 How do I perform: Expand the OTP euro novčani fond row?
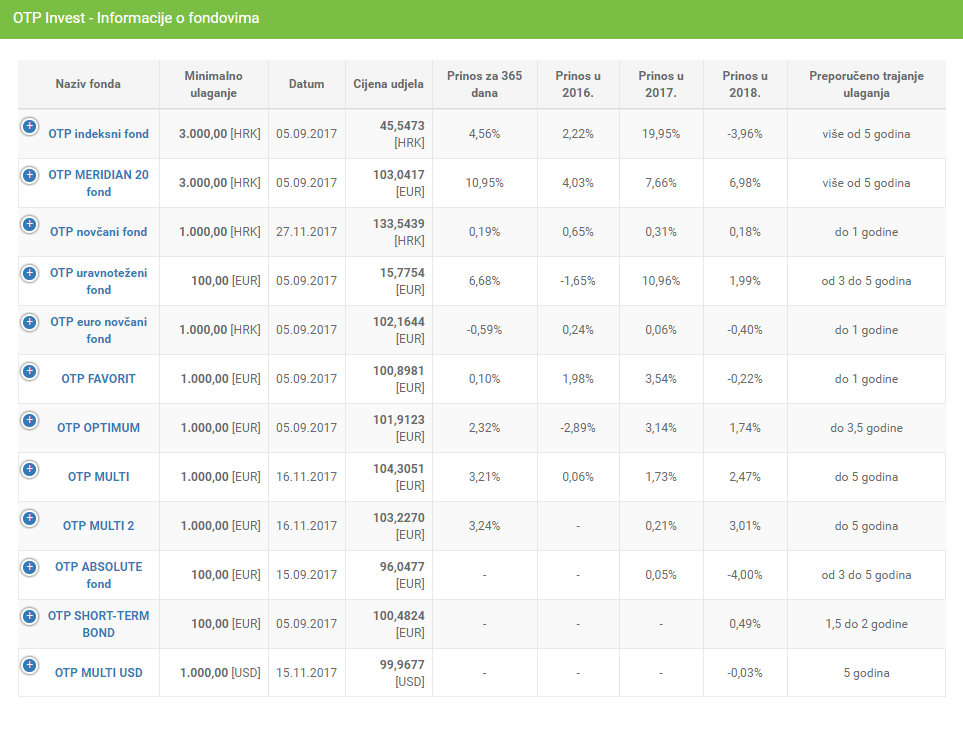point(29,322)
